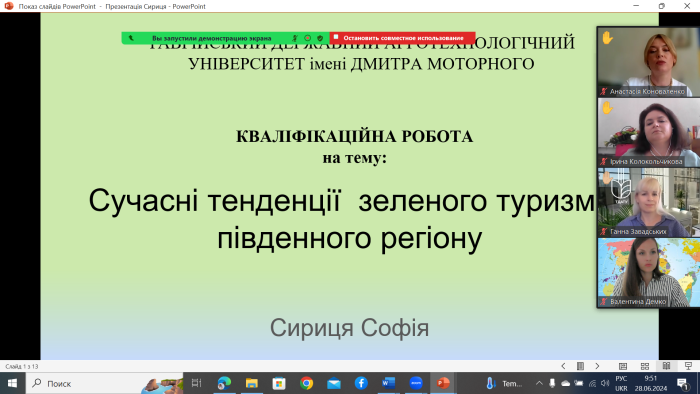Open the weather temperature widget in the taskbar
Viewport: 700px width, 394px height.
(504, 384)
